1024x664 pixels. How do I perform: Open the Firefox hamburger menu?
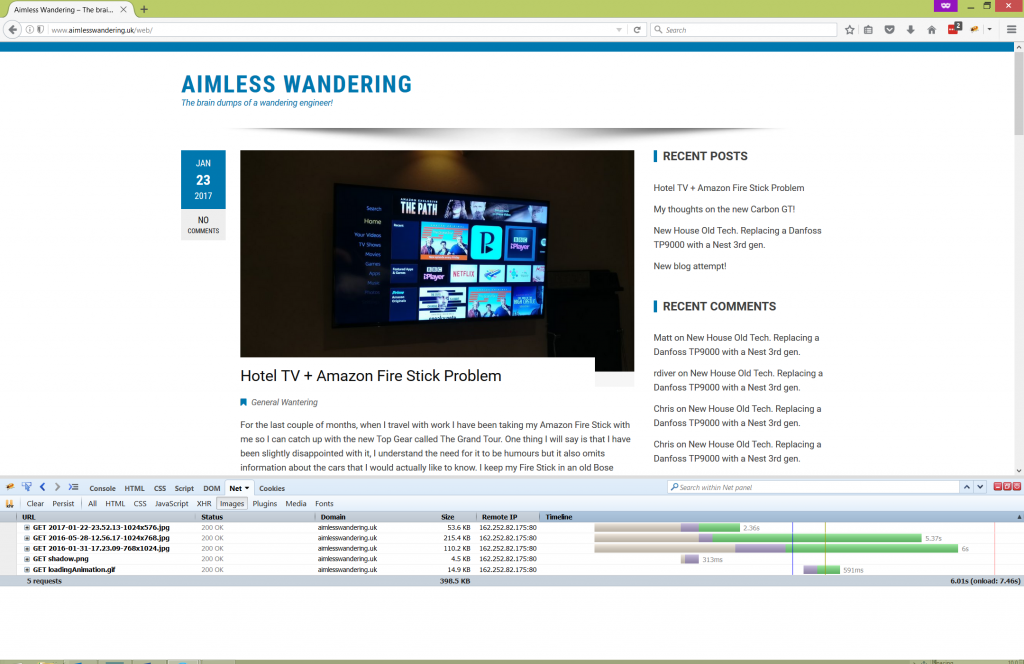[1011, 29]
